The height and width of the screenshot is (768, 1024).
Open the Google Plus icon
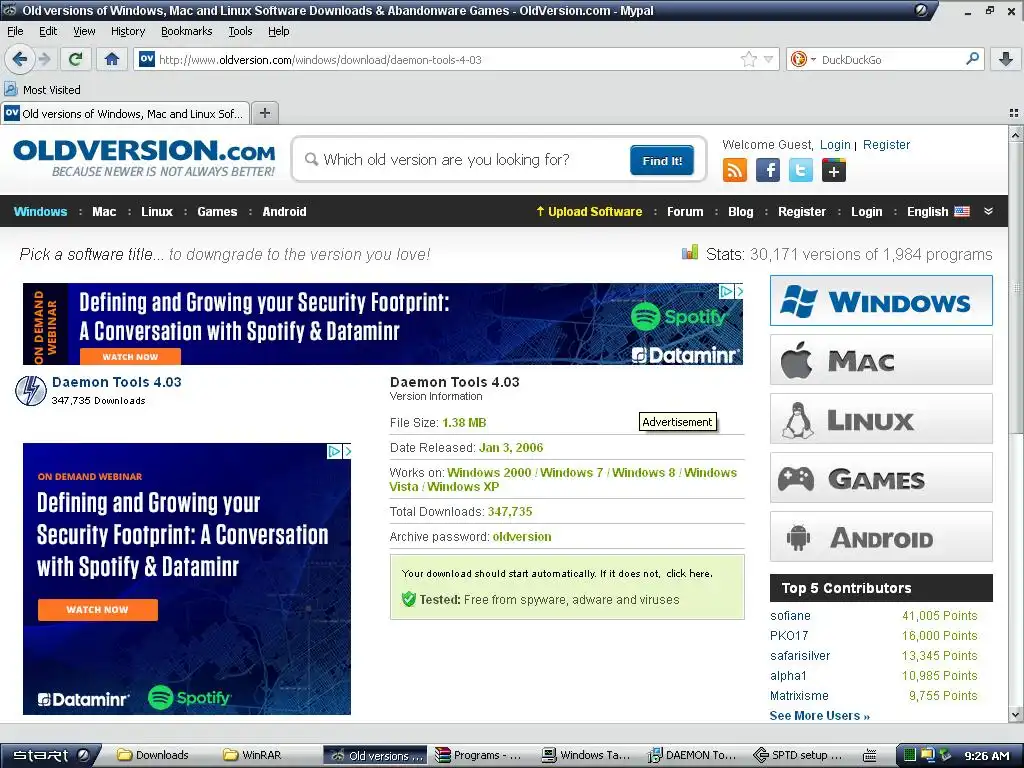pos(834,170)
